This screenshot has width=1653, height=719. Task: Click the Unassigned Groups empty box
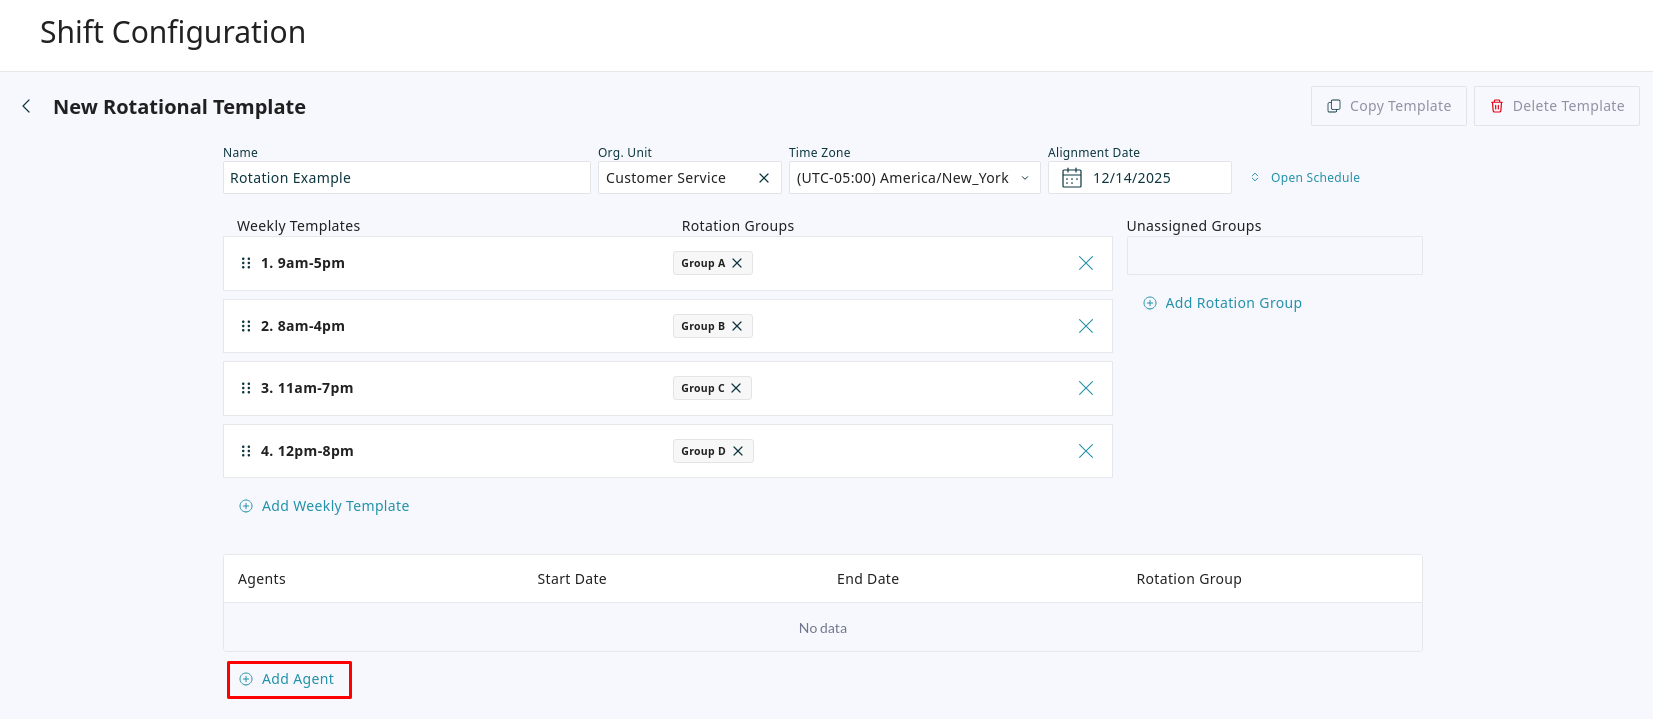1274,256
